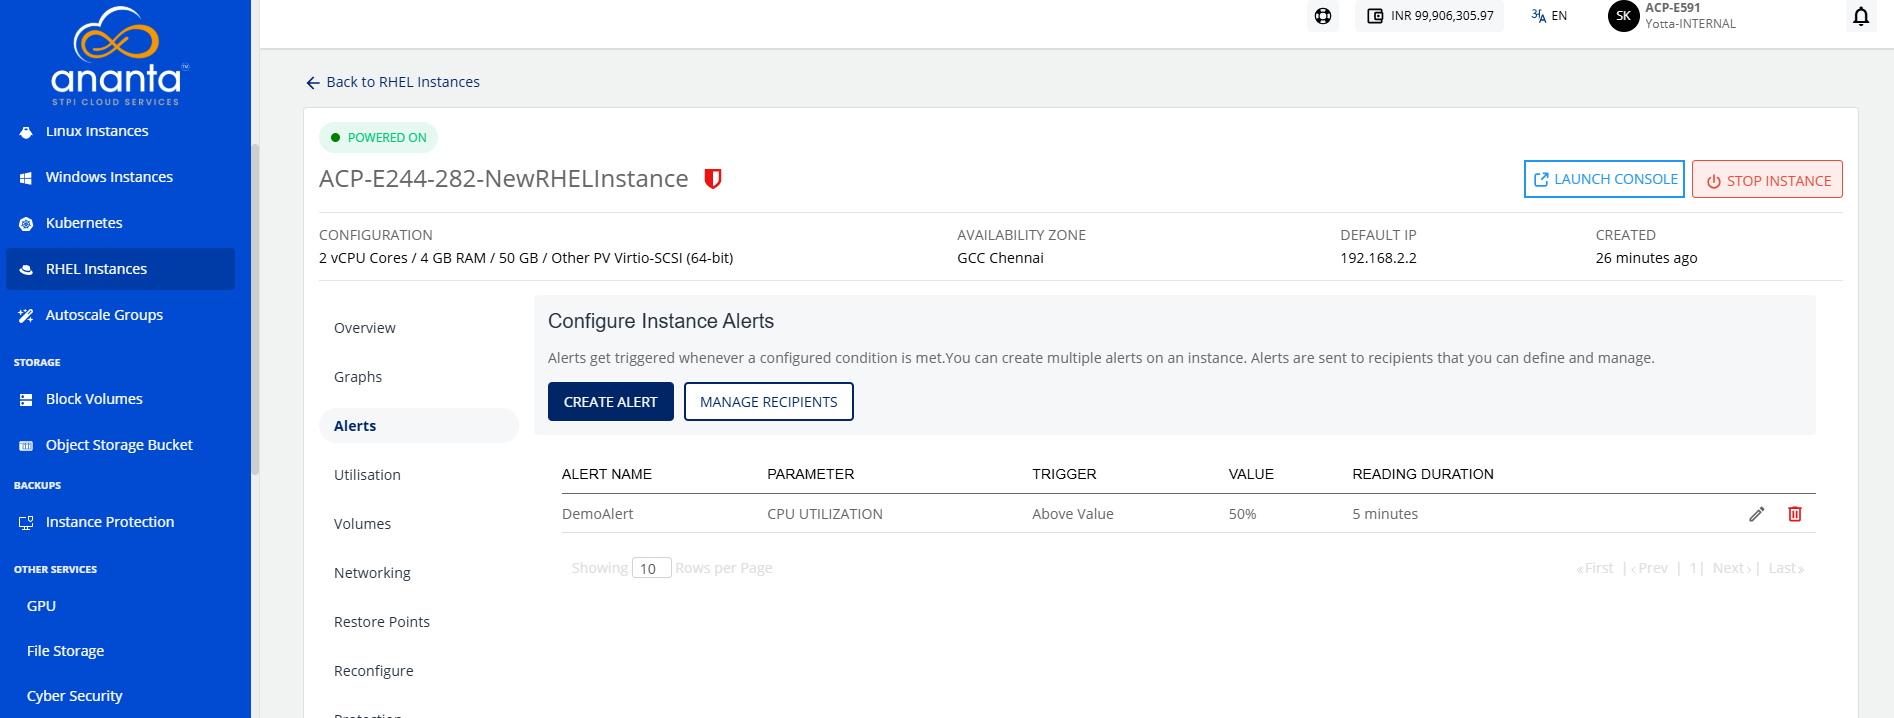Delete the DemoAlert with trash icon
Image resolution: width=1894 pixels, height=718 pixels.
click(x=1795, y=514)
